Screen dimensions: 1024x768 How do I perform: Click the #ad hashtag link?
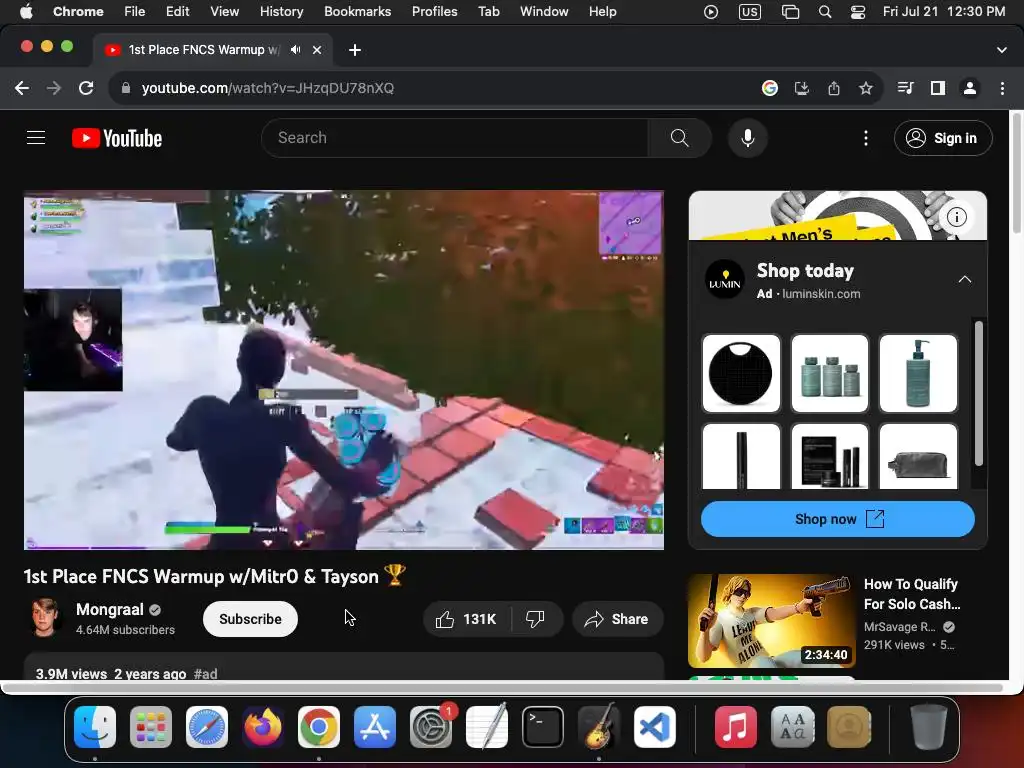pyautogui.click(x=206, y=673)
